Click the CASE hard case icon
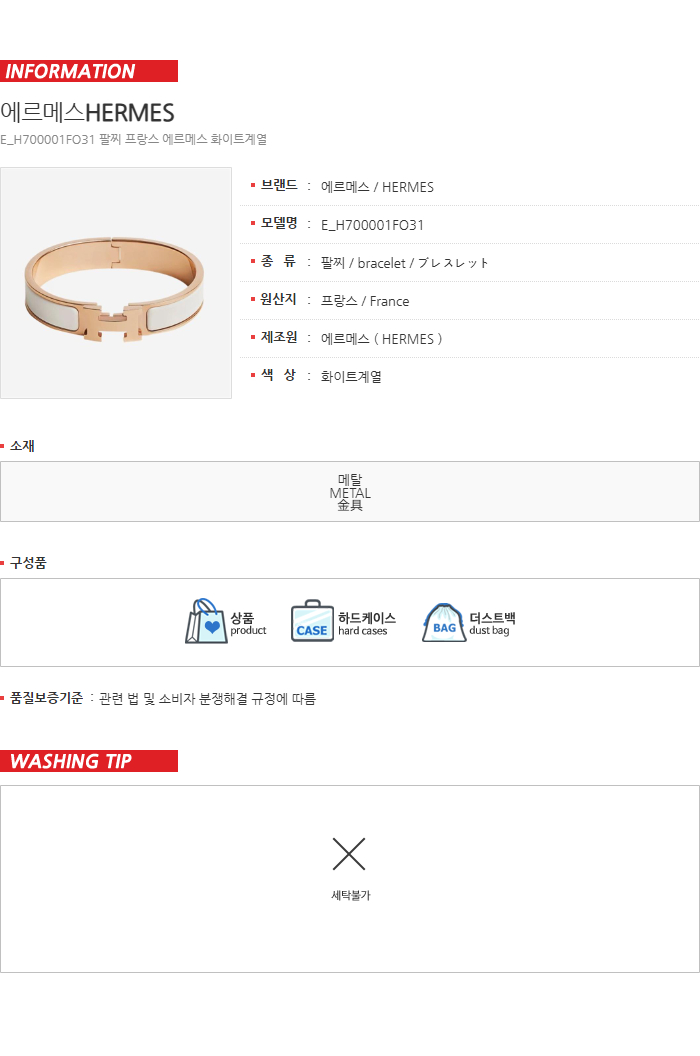The image size is (700, 1056). click(x=312, y=621)
